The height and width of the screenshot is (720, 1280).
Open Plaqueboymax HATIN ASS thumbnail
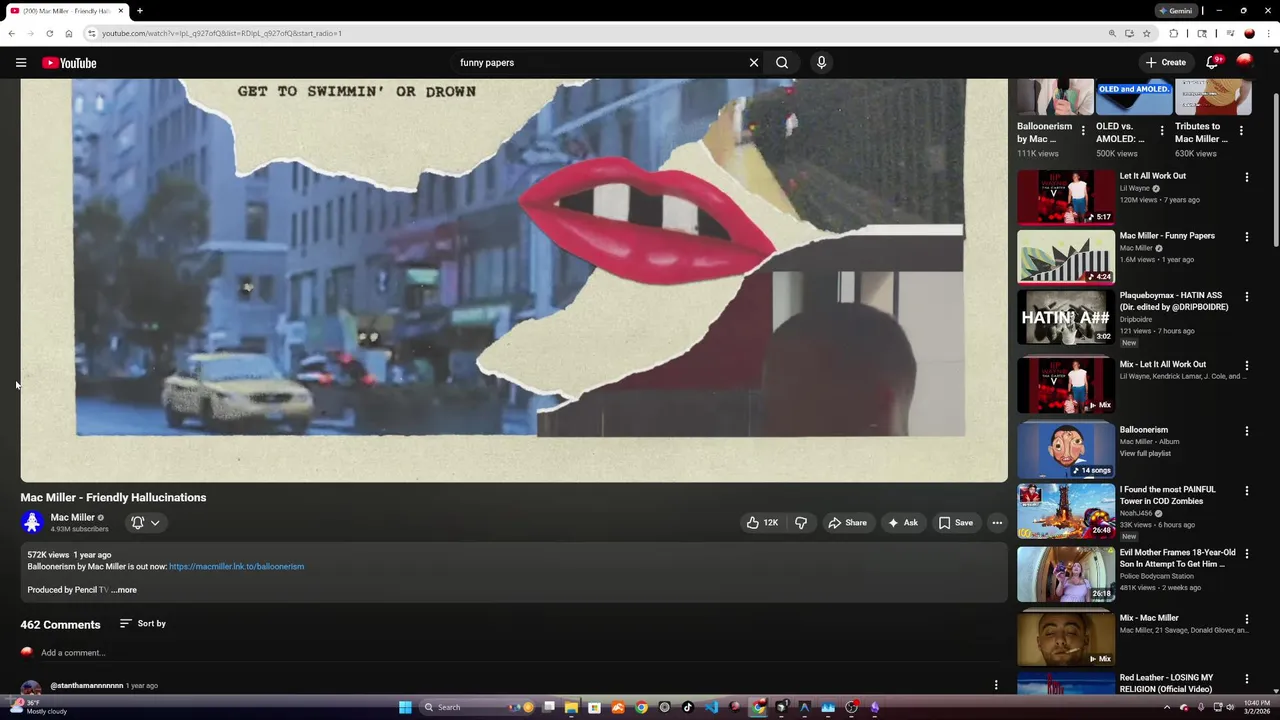[x=1066, y=317]
